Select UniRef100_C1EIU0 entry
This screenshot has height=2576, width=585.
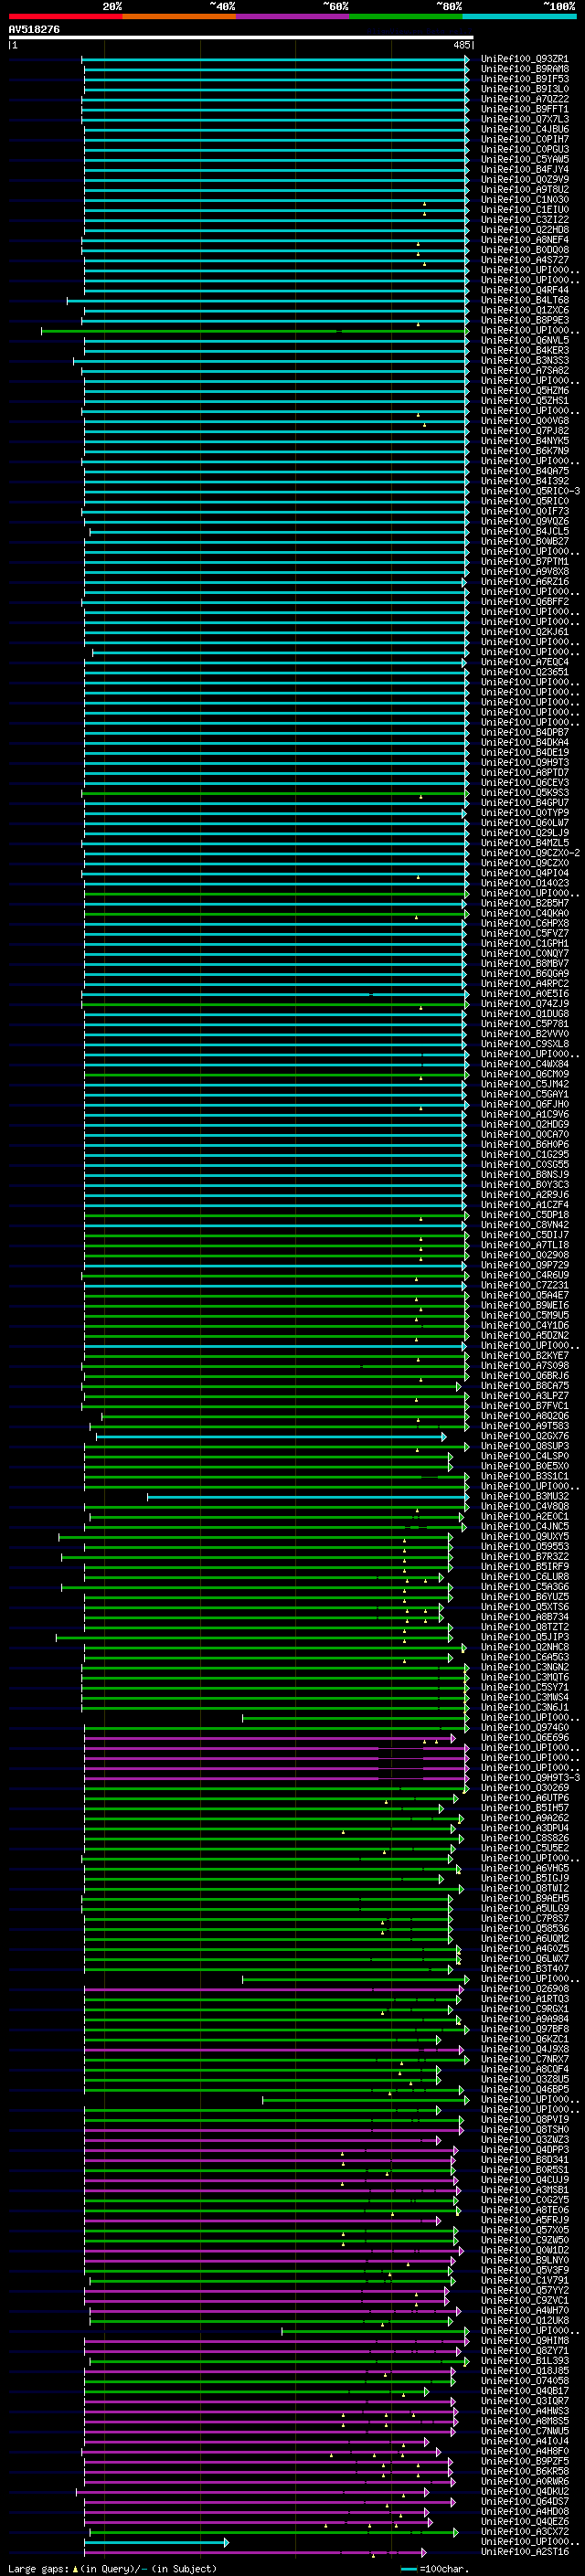524,210
